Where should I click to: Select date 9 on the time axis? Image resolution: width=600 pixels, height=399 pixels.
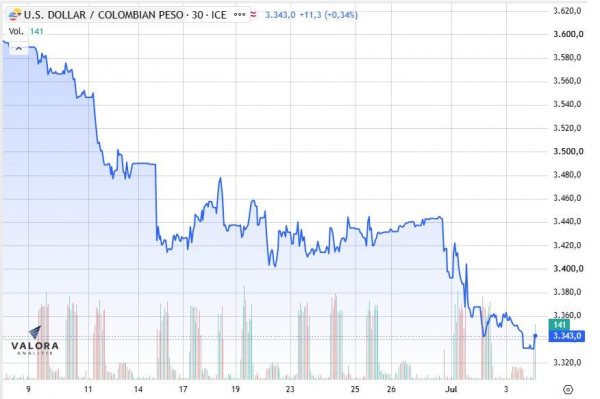[x=28, y=389]
